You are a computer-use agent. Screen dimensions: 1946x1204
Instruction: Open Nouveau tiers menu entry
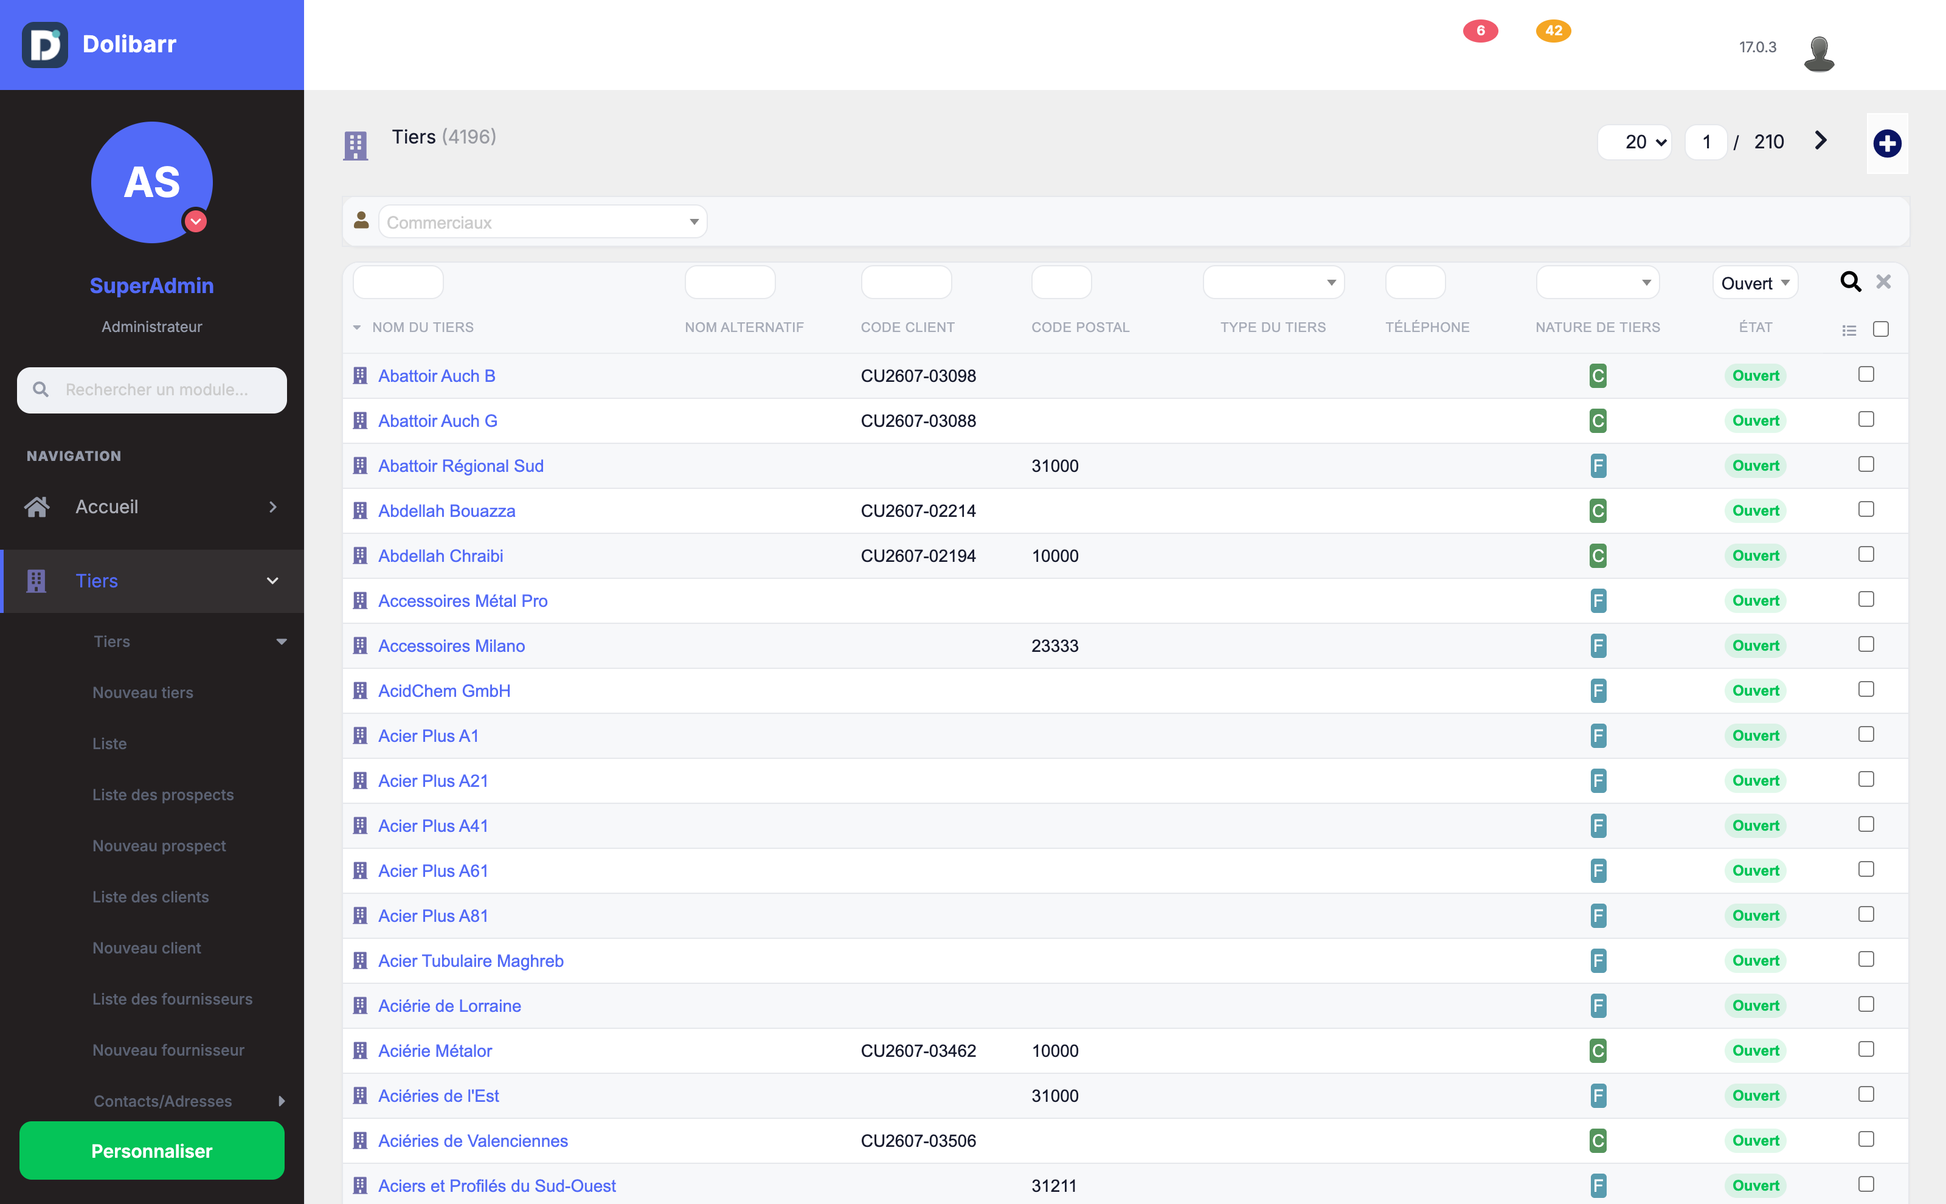coord(143,692)
